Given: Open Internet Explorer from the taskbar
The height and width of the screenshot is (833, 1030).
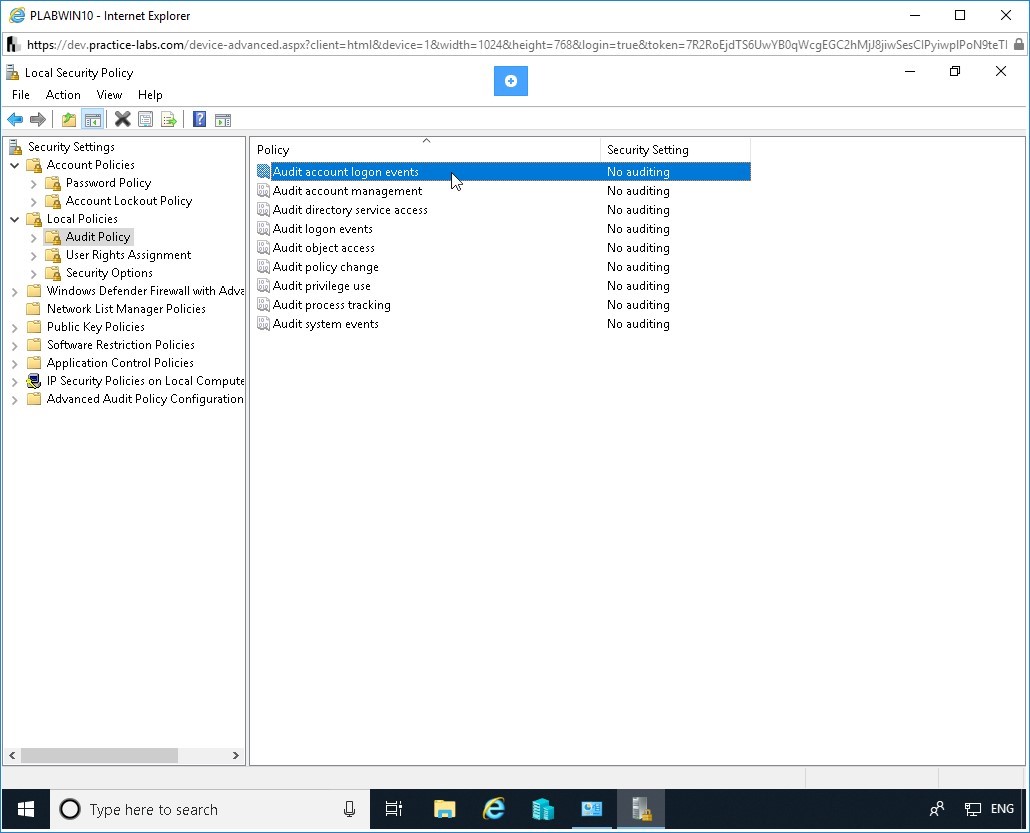Looking at the screenshot, I should (494, 809).
